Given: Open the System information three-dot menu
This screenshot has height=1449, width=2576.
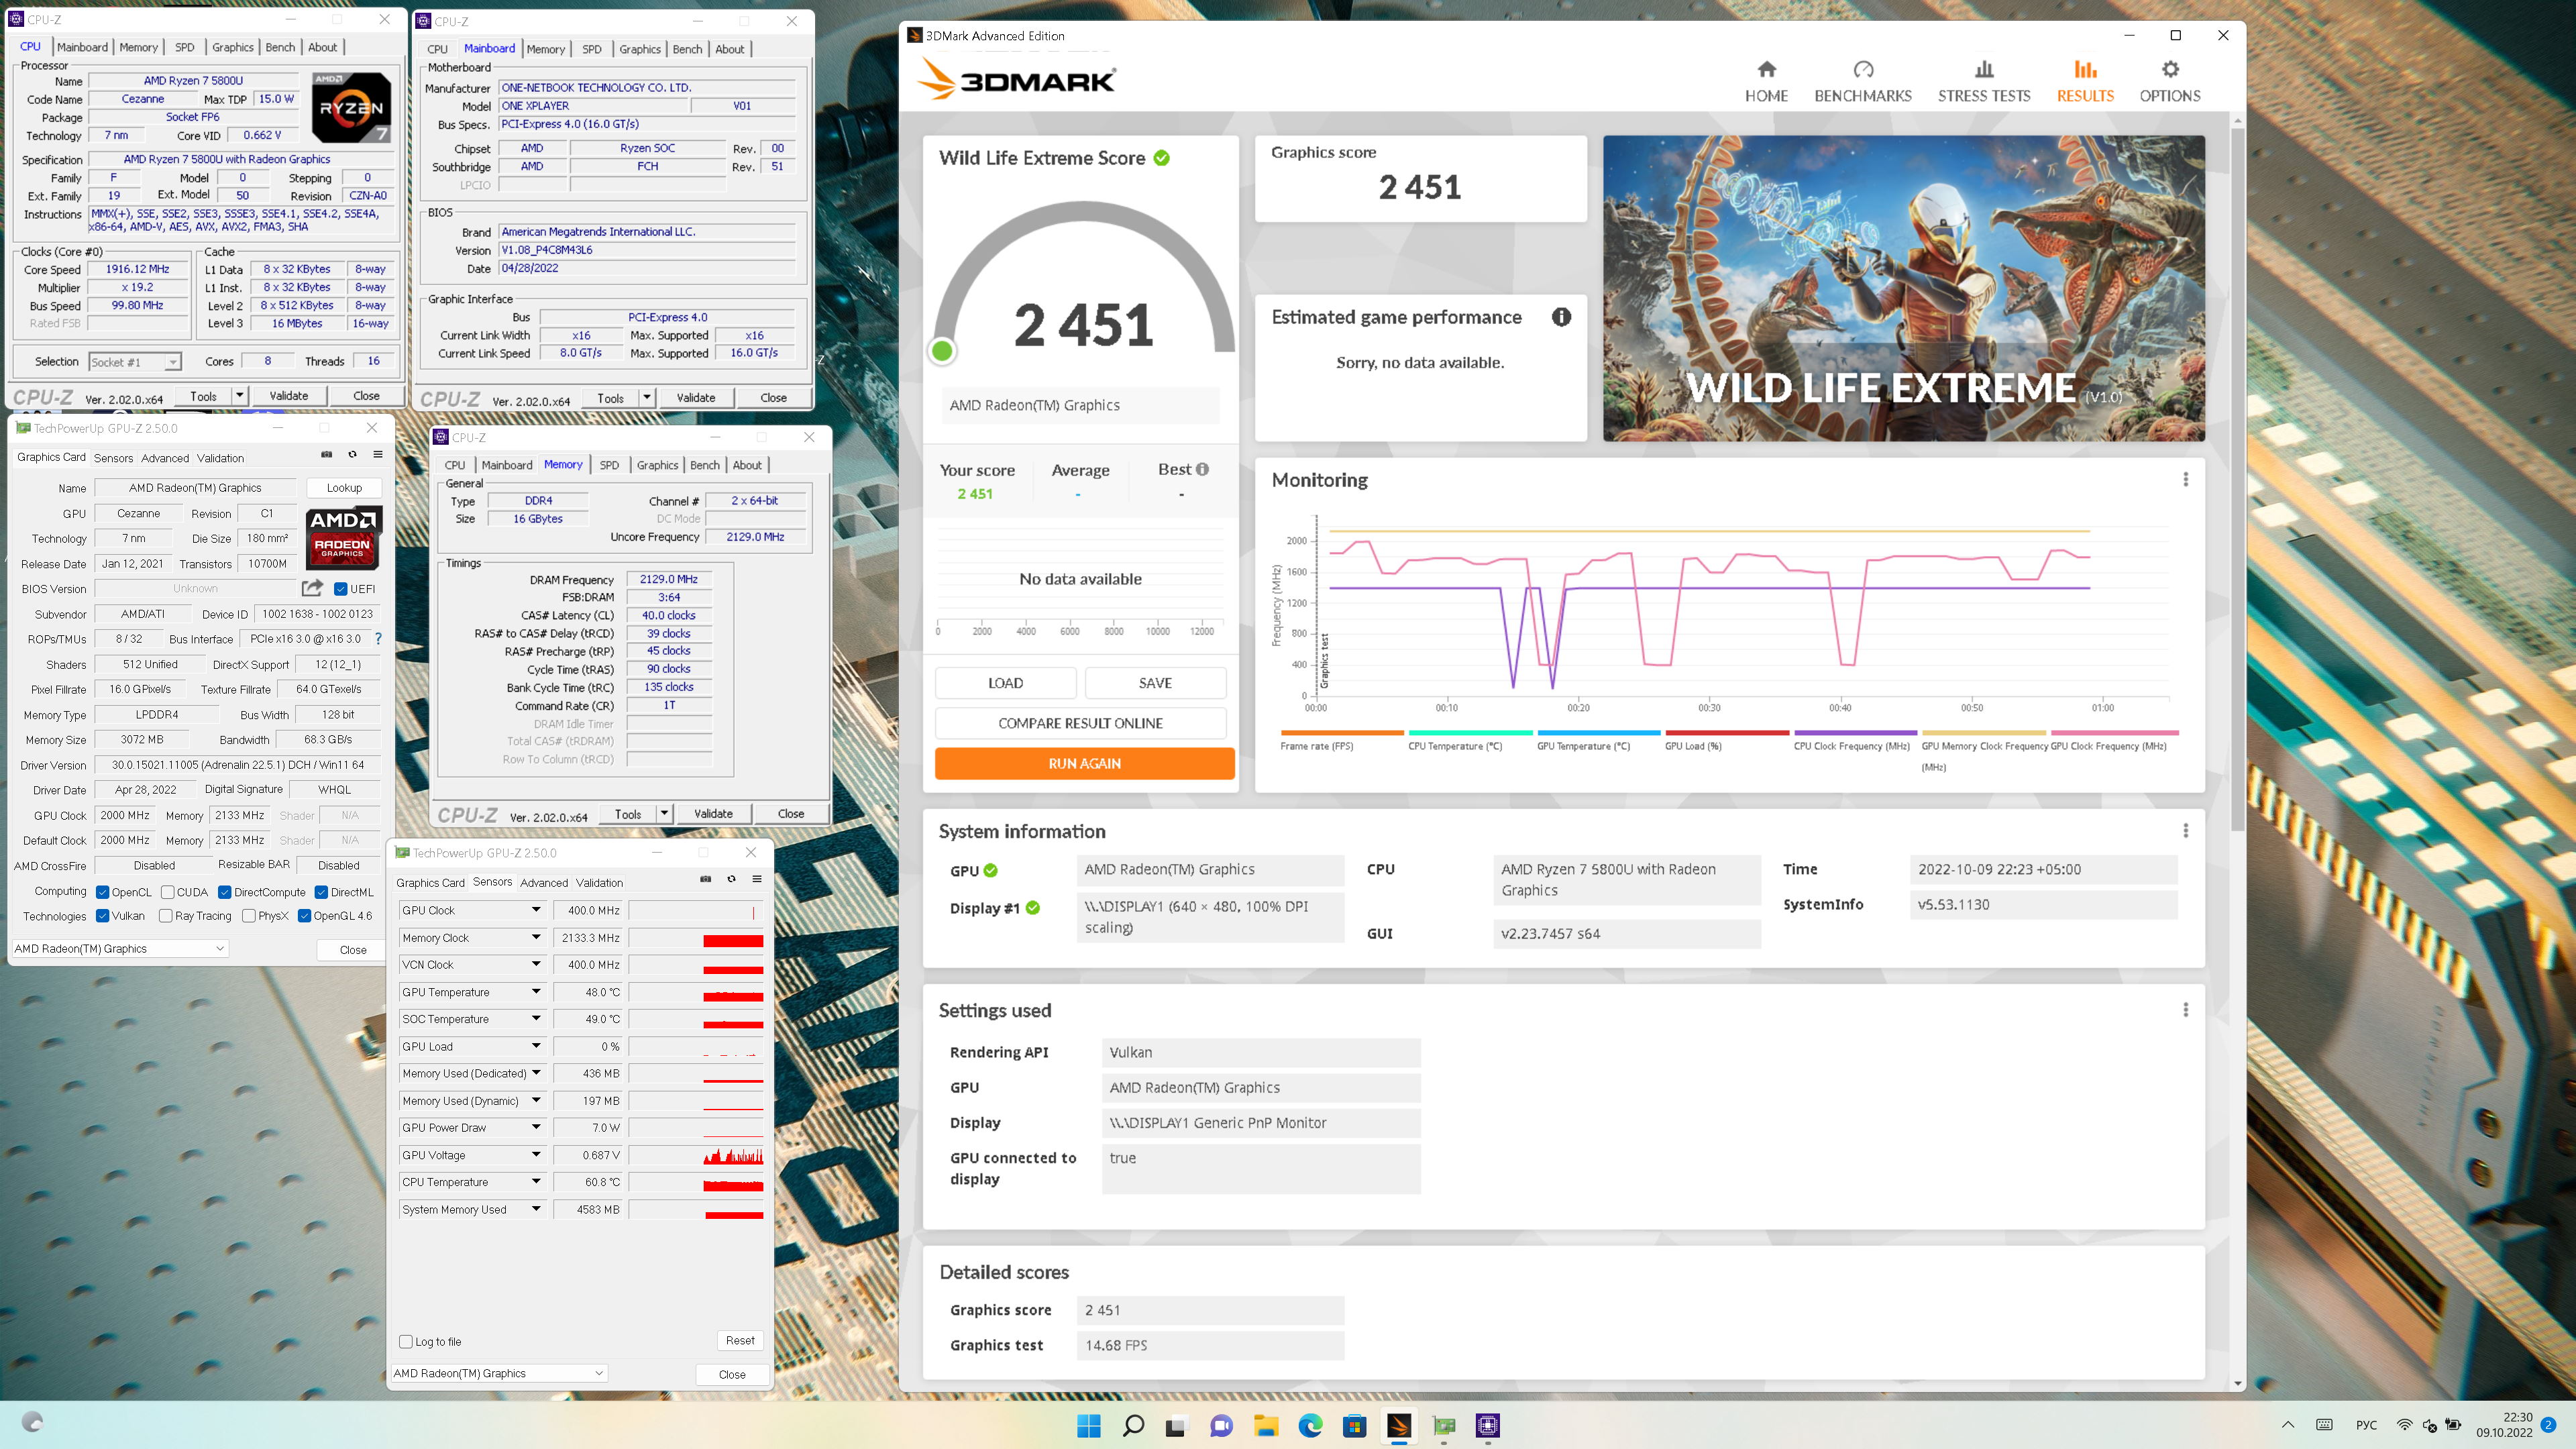Looking at the screenshot, I should (x=2185, y=831).
